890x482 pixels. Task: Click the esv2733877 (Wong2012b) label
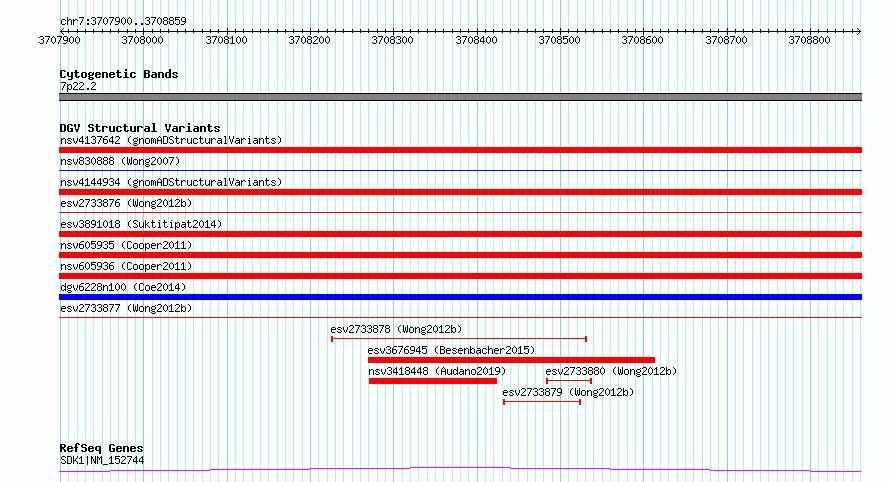126,308
